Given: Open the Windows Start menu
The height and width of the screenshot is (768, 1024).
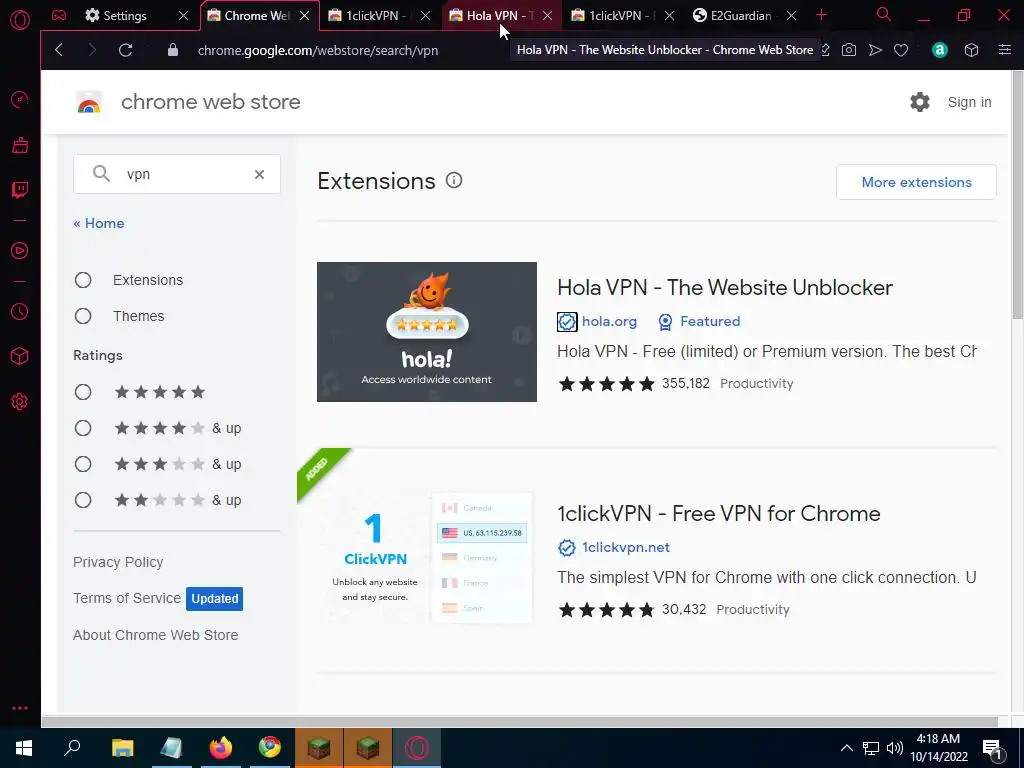Looking at the screenshot, I should point(24,748).
